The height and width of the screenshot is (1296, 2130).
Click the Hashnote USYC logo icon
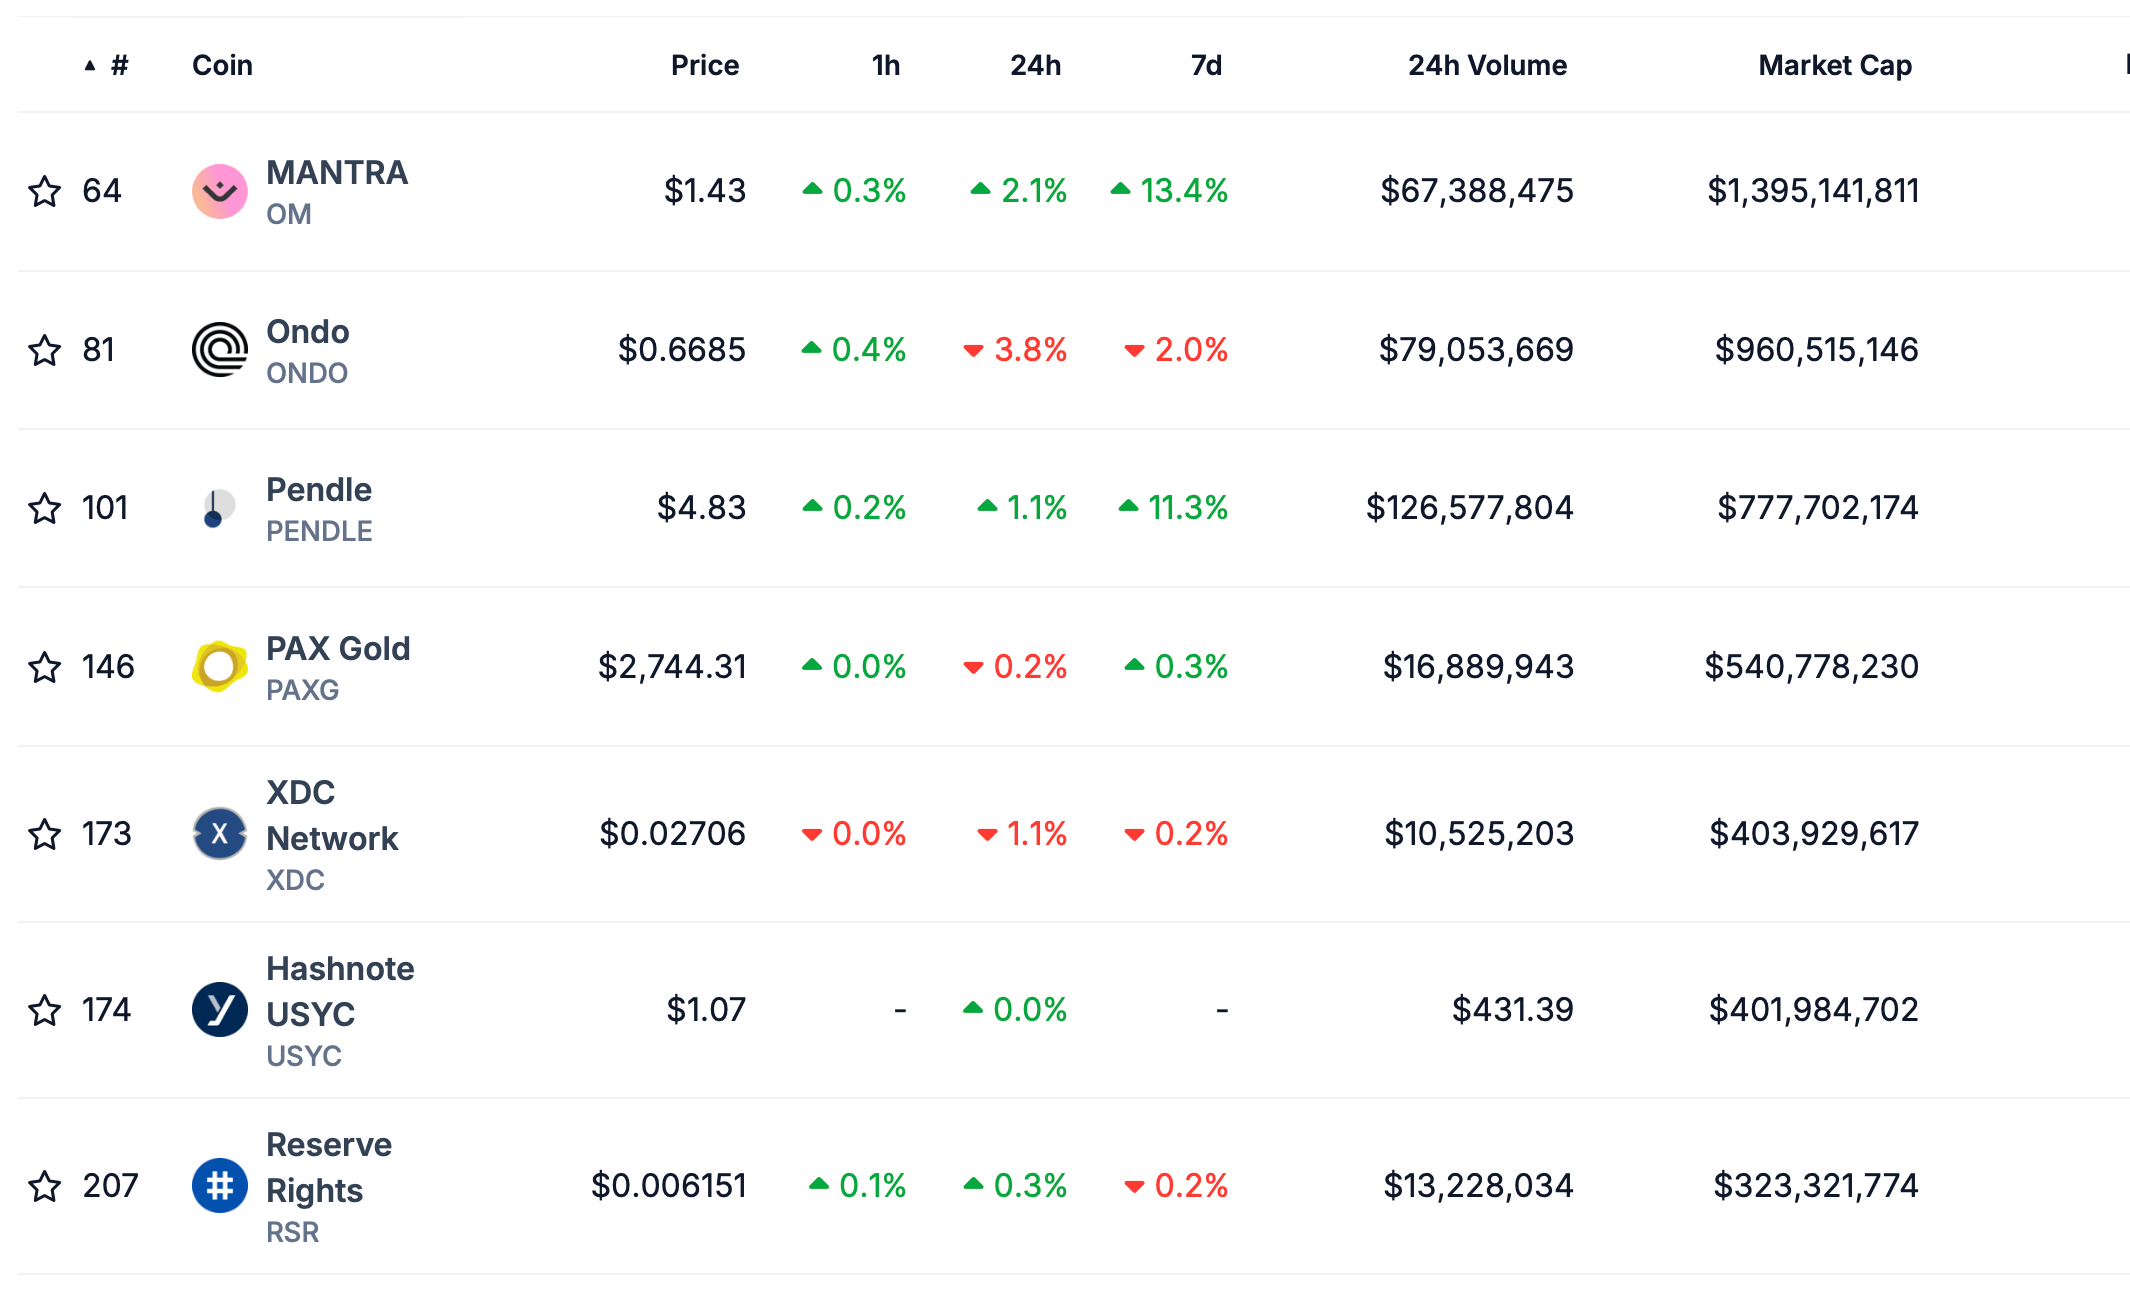[219, 1010]
